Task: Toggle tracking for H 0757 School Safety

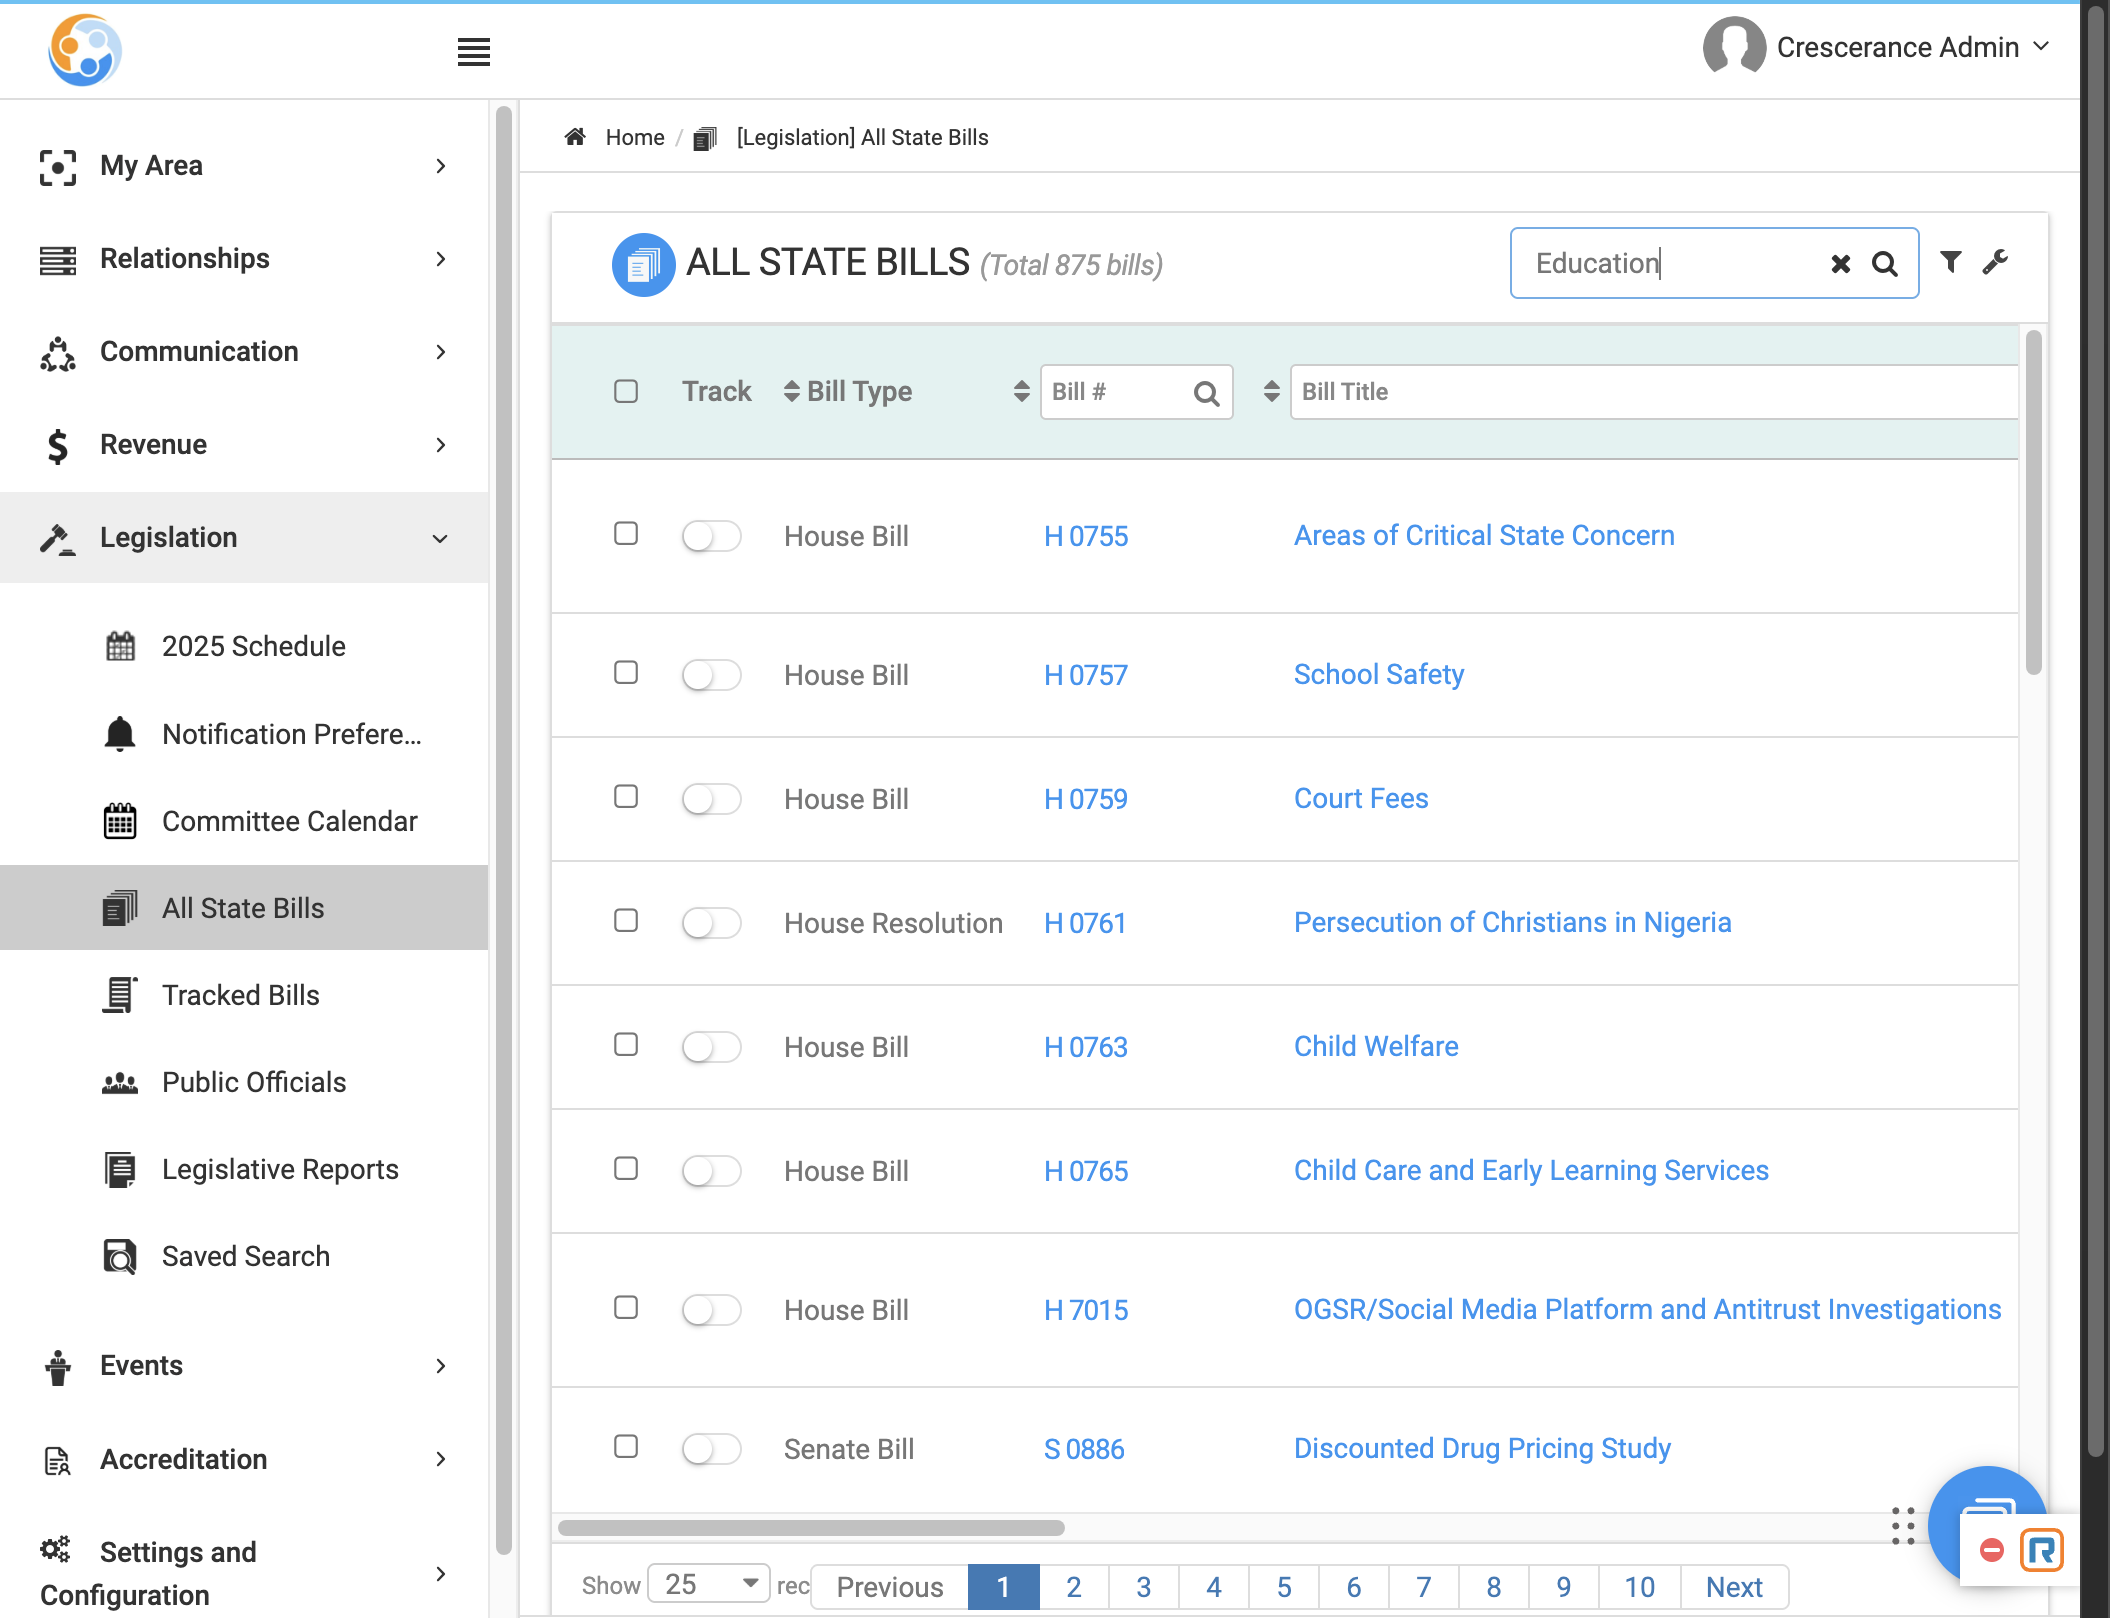Action: point(711,675)
